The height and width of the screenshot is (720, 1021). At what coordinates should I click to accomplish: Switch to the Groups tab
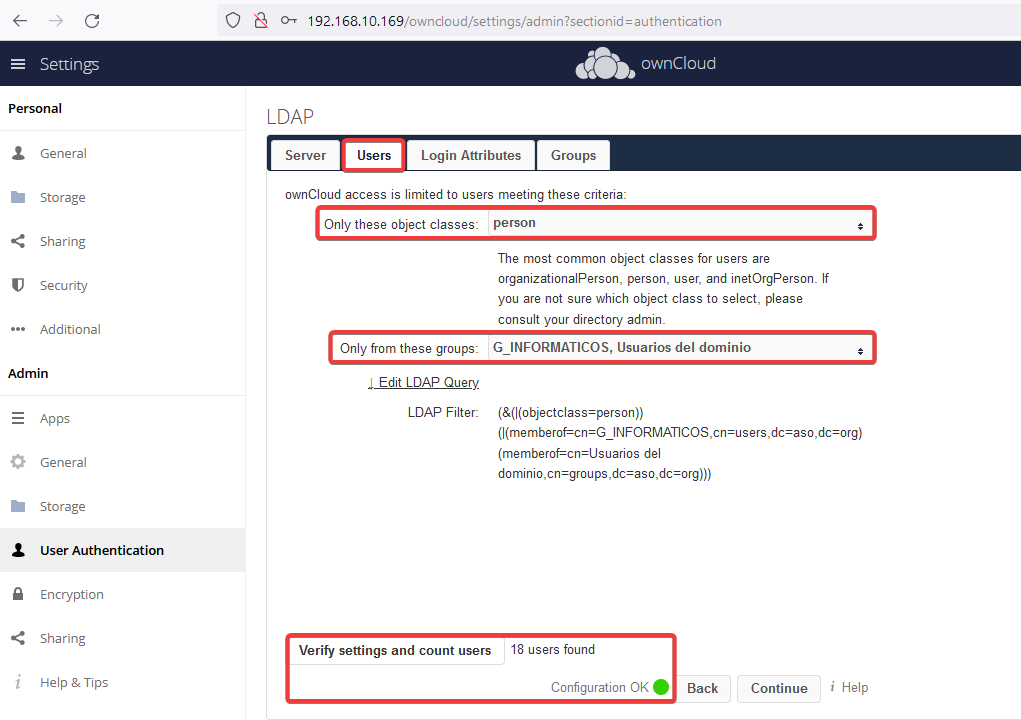pos(573,155)
